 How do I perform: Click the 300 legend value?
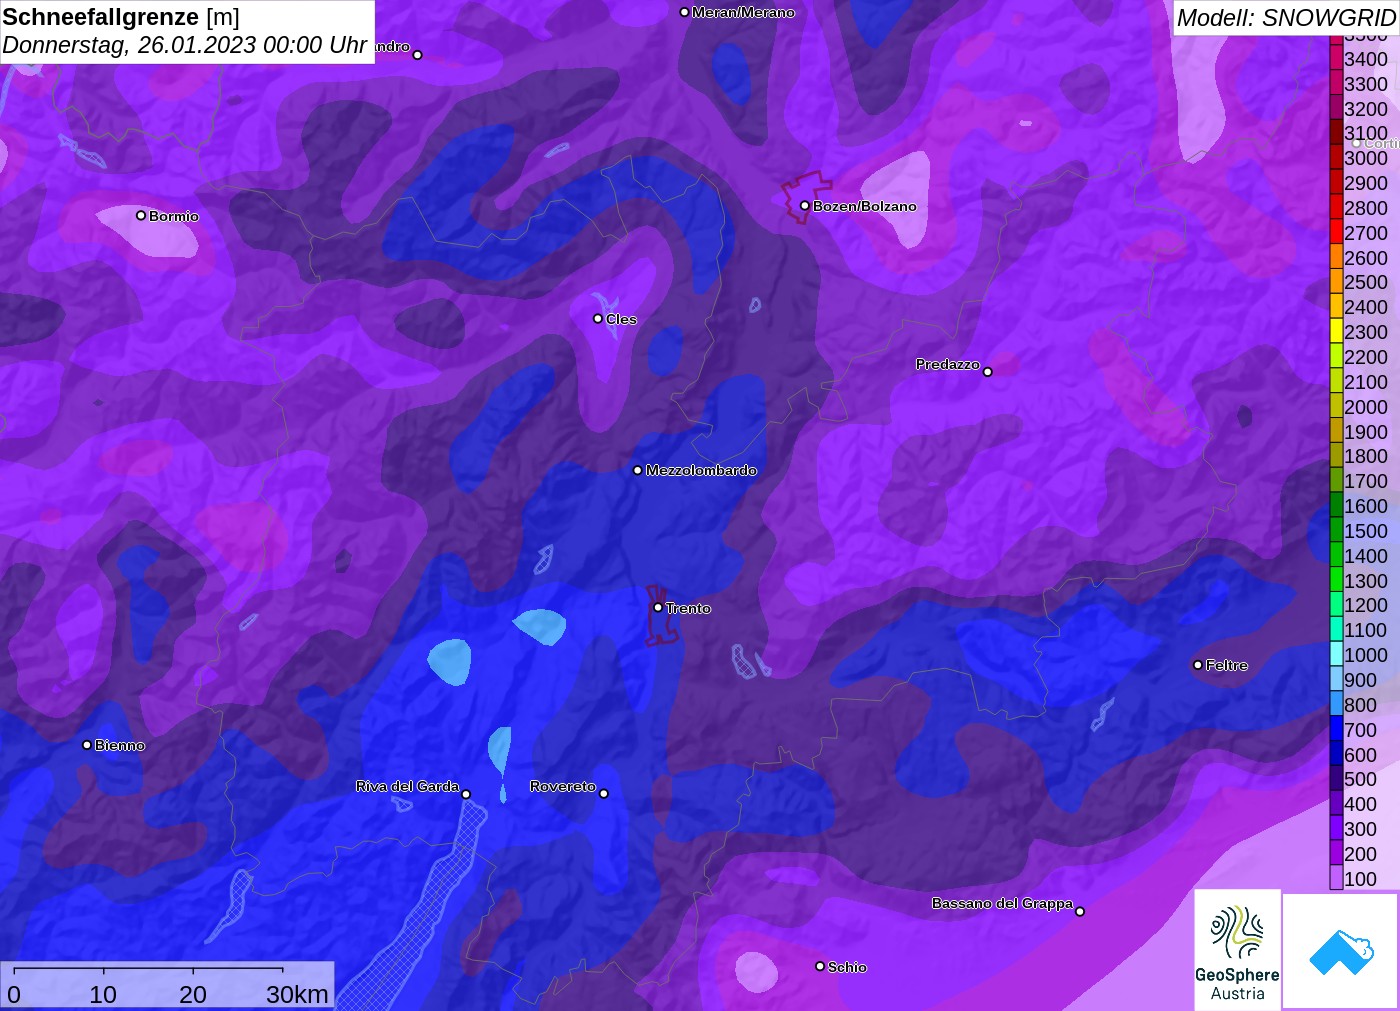[x=1360, y=829]
